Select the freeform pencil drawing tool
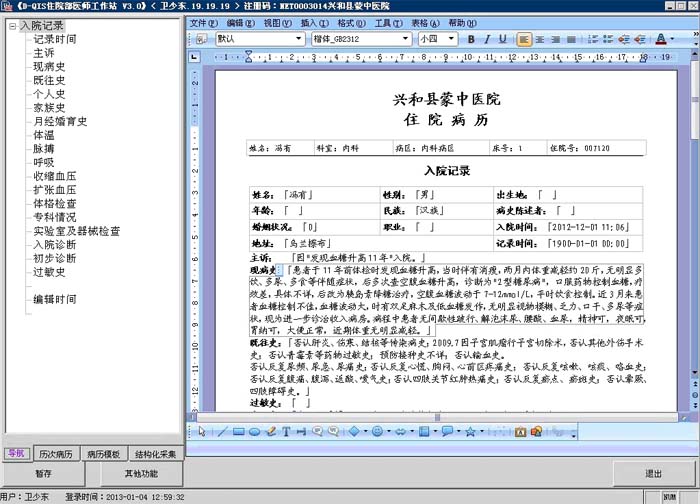 coord(271,431)
